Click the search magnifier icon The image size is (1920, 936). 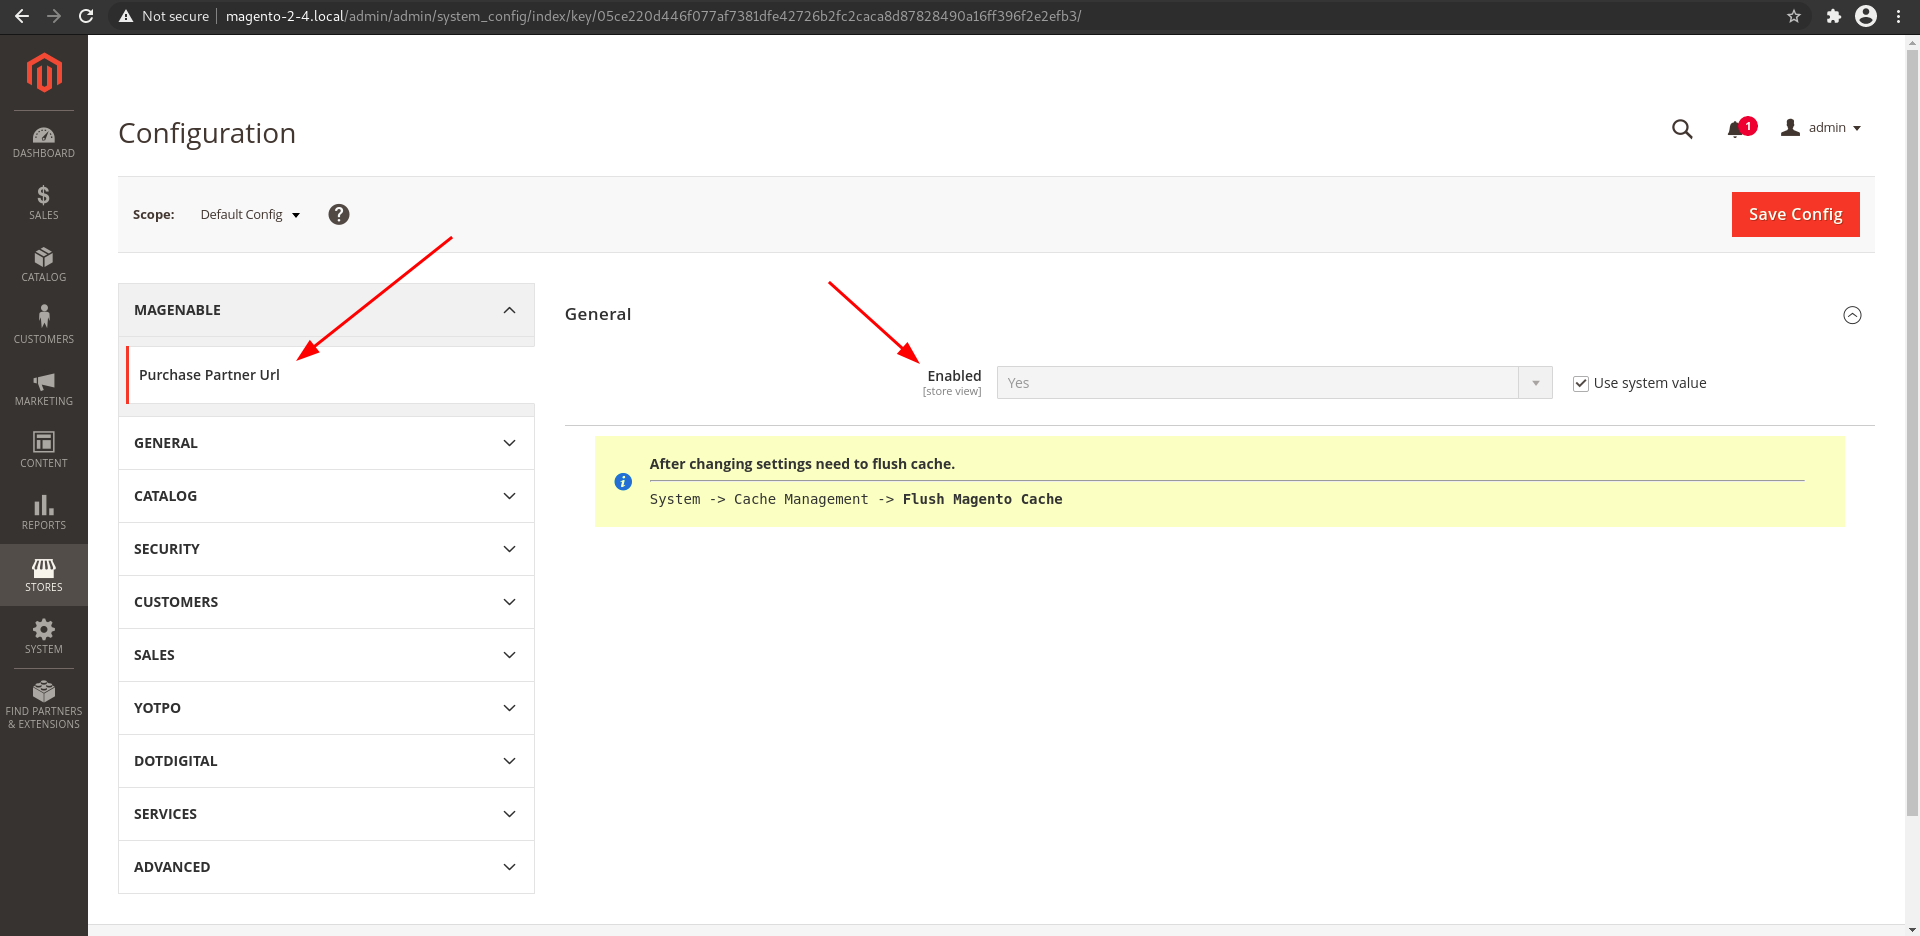click(1682, 129)
